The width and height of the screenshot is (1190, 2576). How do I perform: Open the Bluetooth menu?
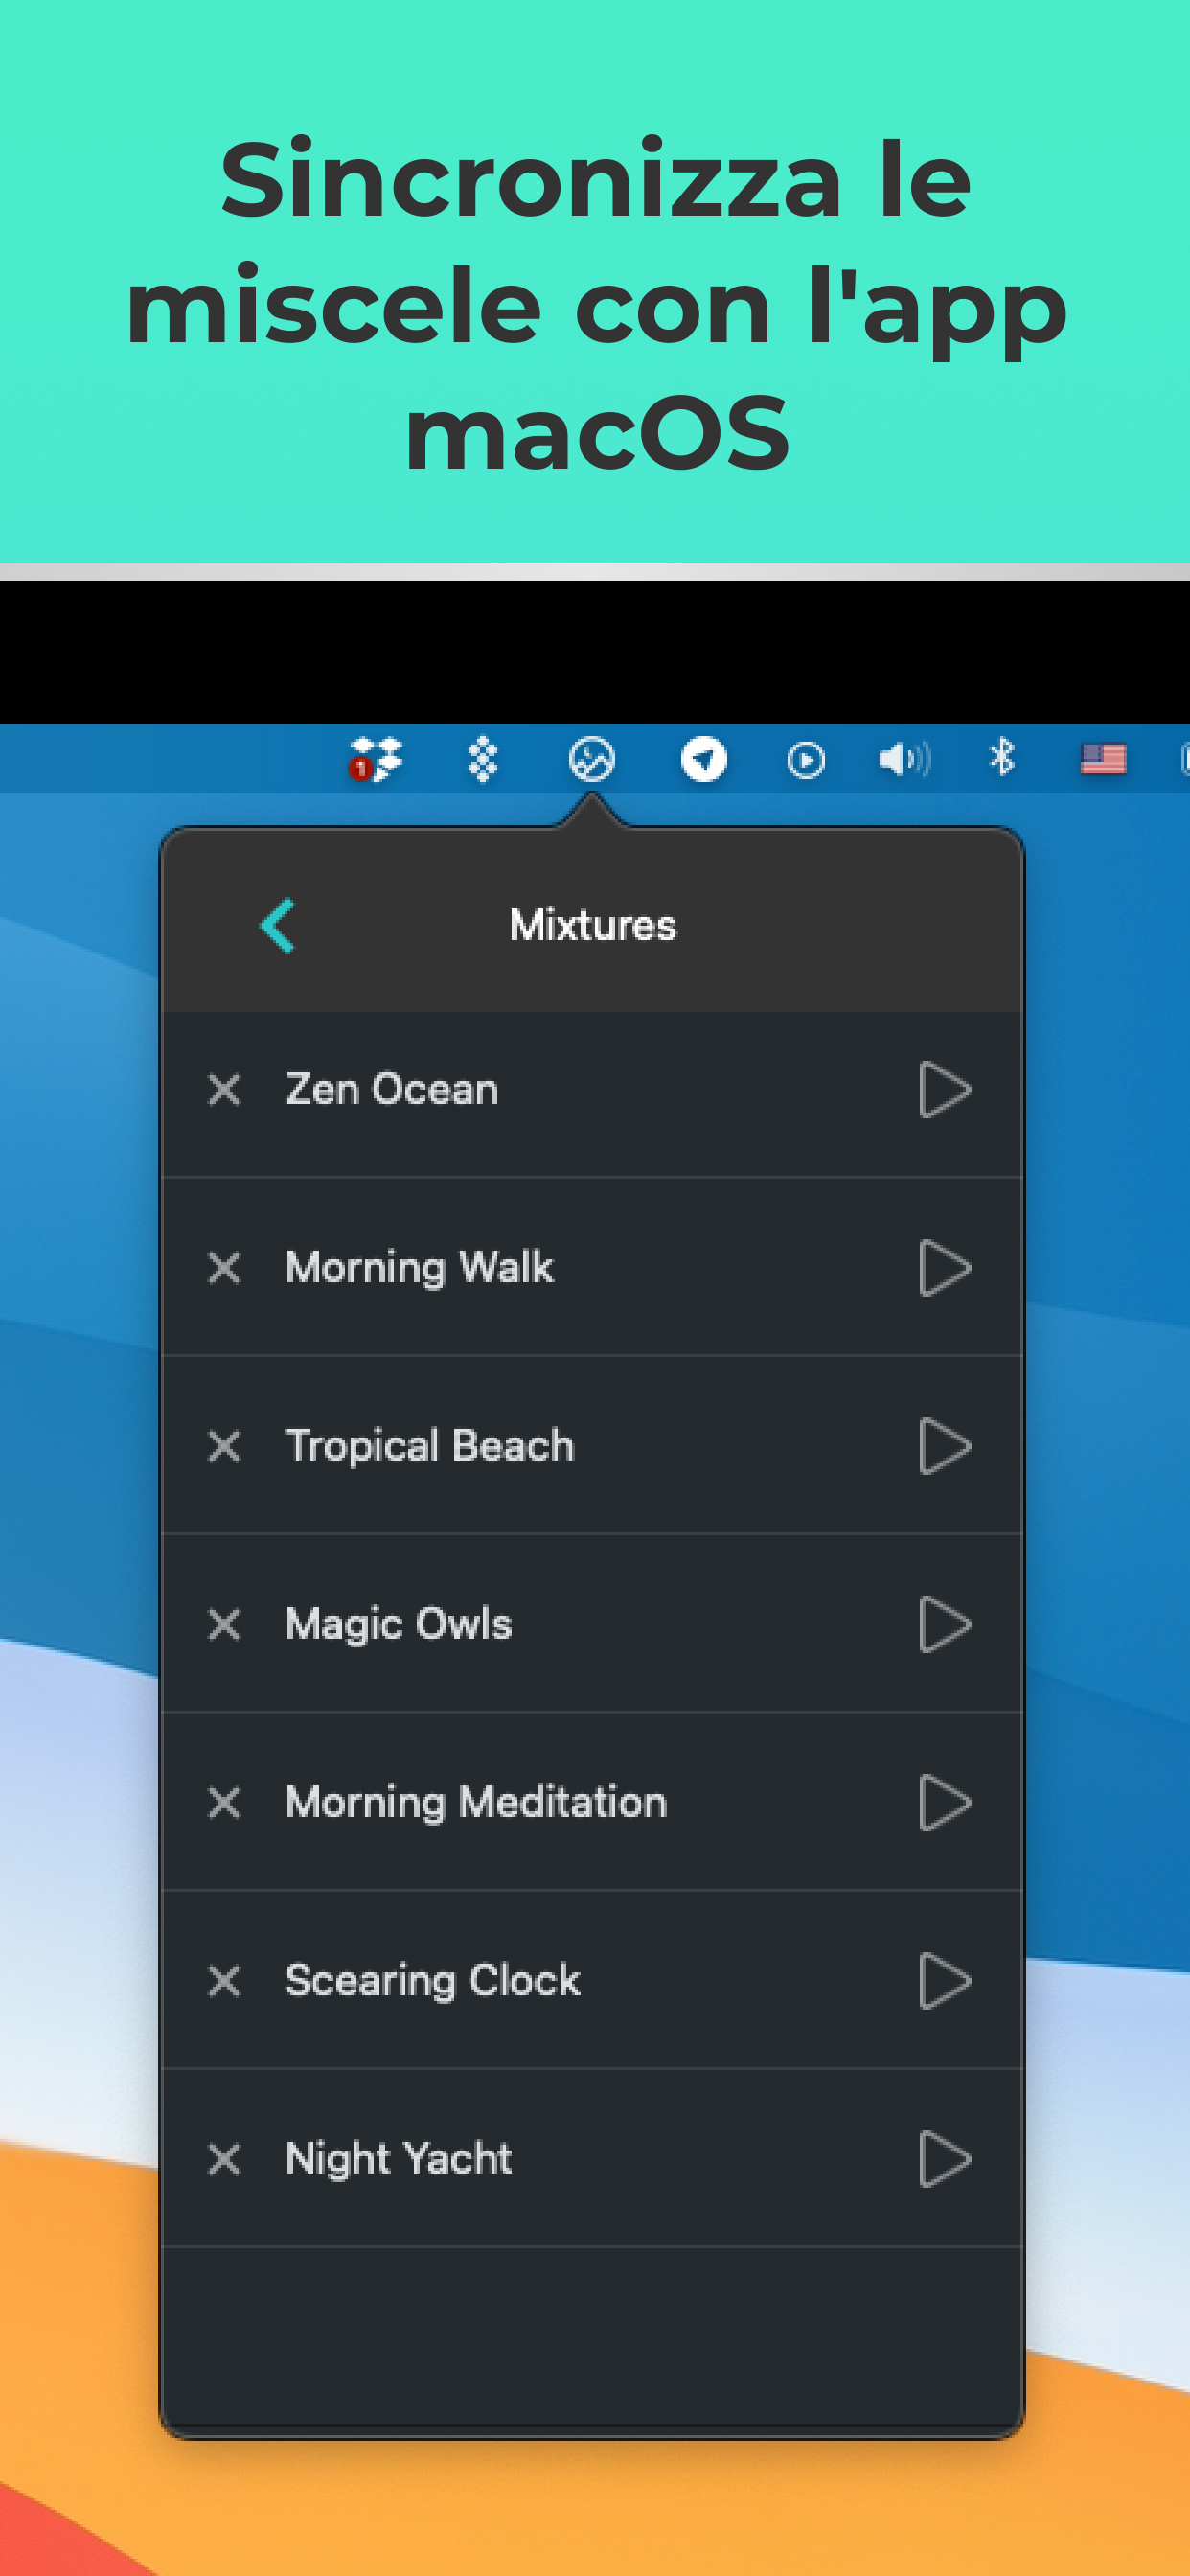pos(1002,758)
